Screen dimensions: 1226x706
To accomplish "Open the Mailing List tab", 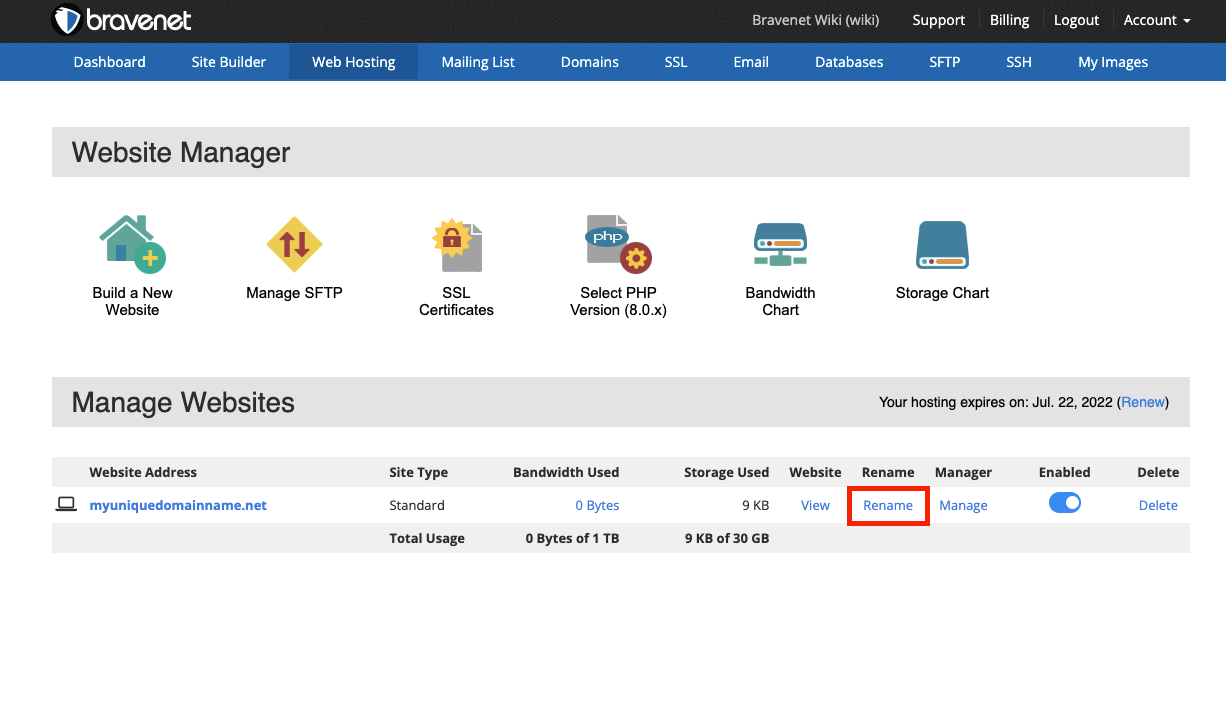I will tap(478, 62).
